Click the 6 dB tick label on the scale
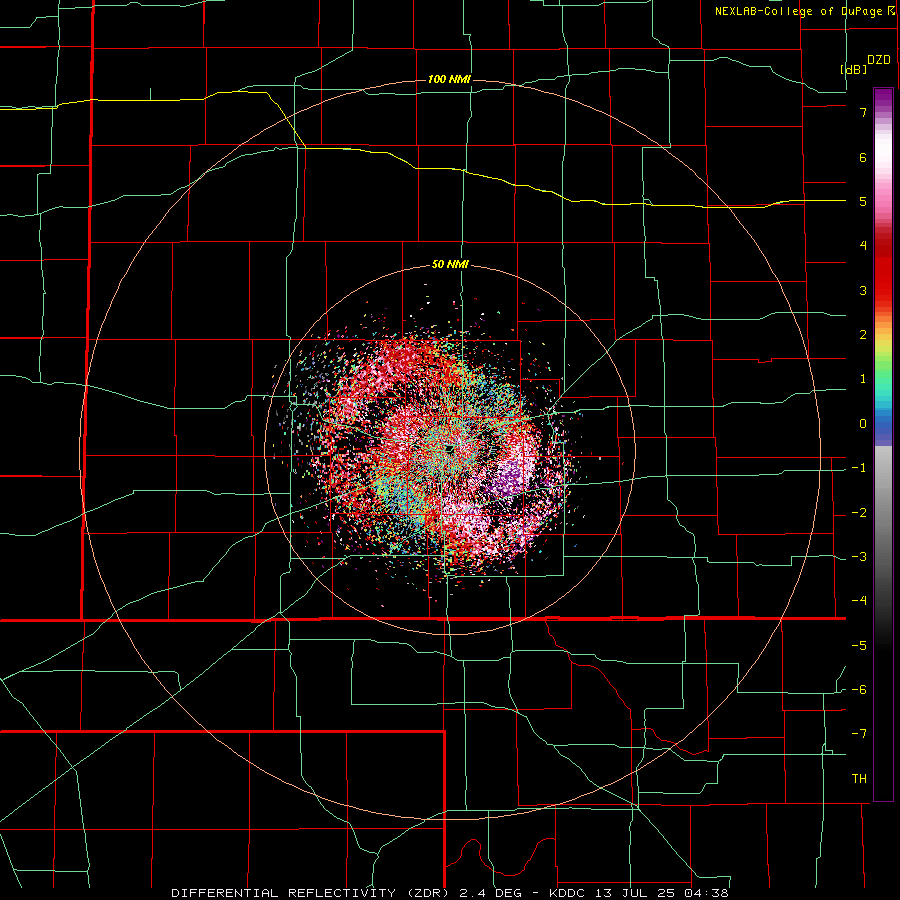The image size is (900, 900). pyautogui.click(x=863, y=157)
